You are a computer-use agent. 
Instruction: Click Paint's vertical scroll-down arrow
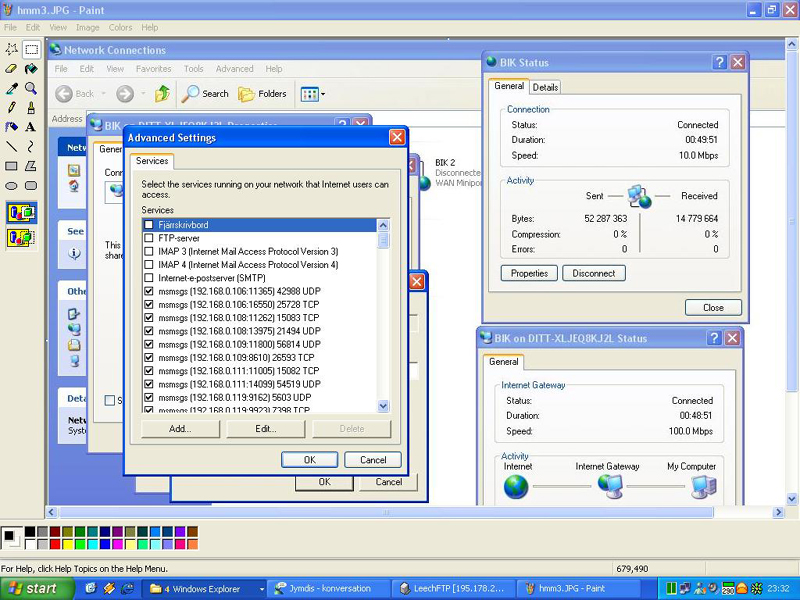click(x=792, y=498)
